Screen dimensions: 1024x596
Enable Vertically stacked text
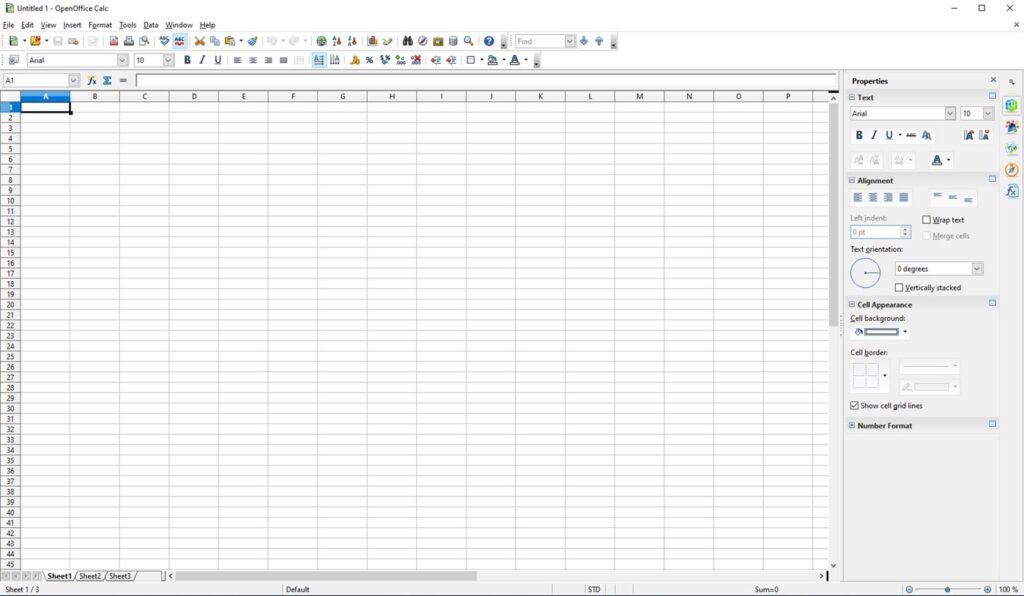[898, 287]
